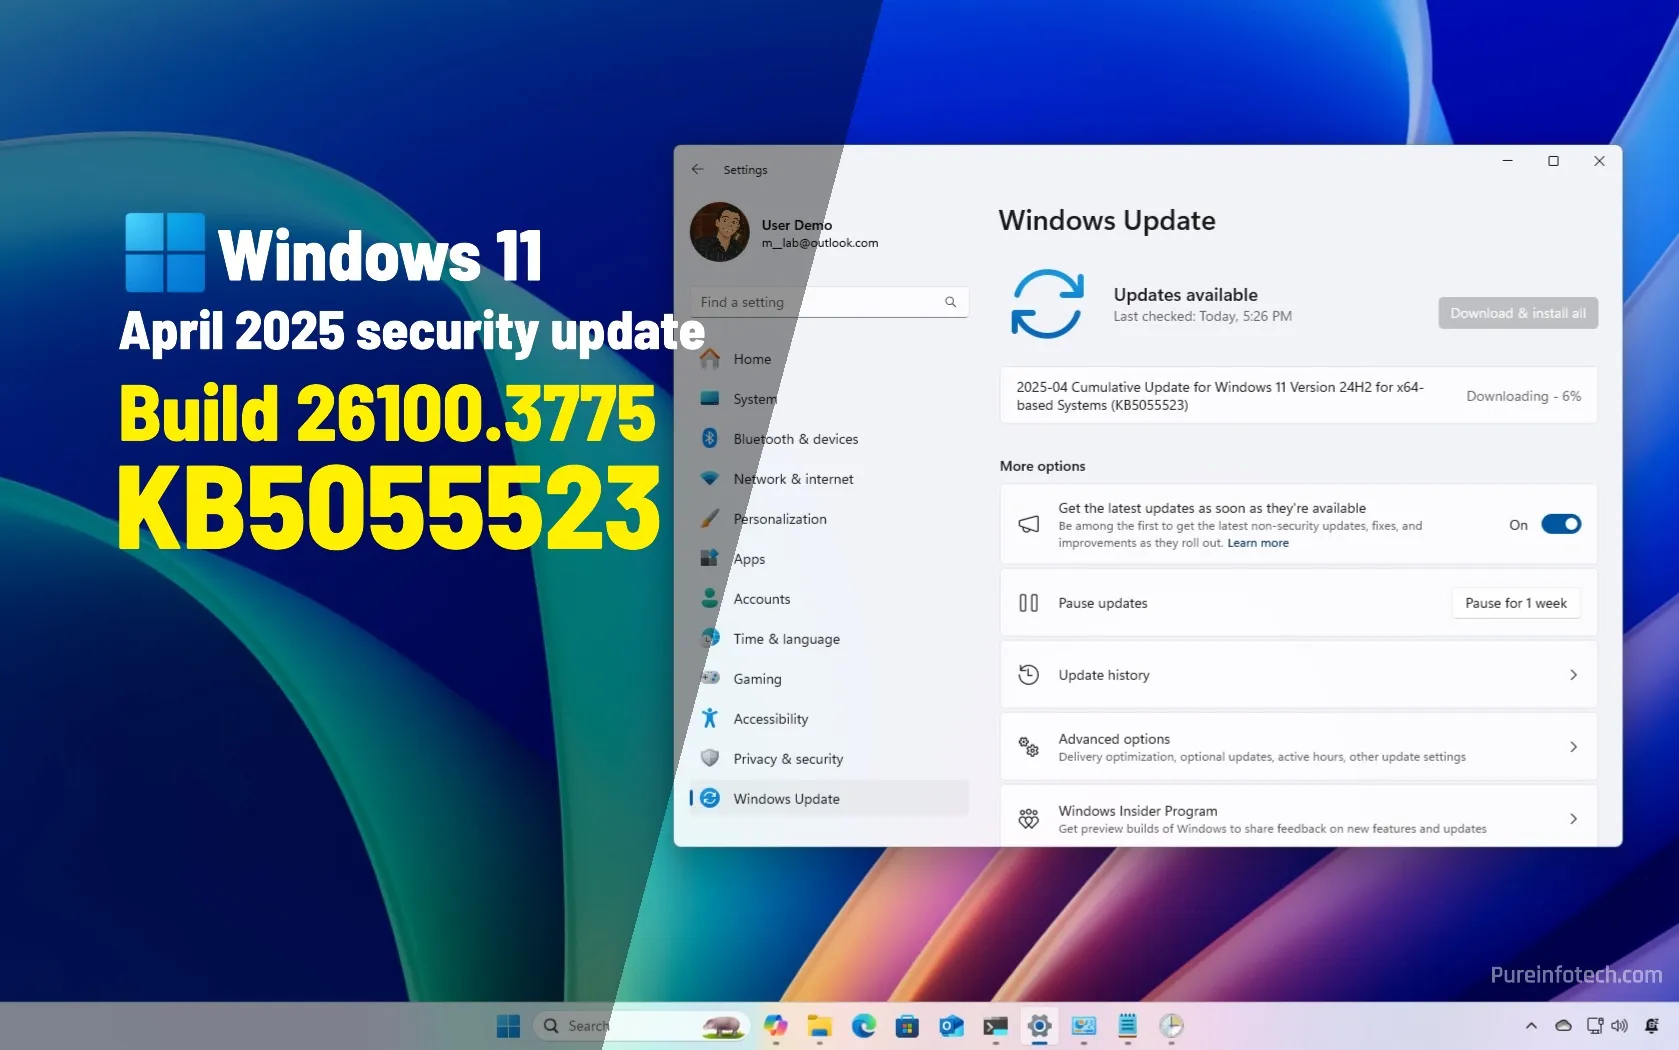Click the Accessibility figure icon in sidebar
Viewport: 1679px width, 1050px height.
pos(710,718)
